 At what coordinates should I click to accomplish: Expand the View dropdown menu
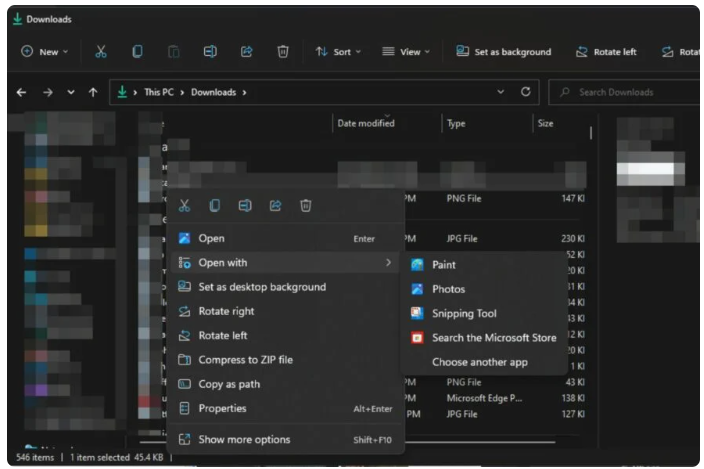(405, 52)
